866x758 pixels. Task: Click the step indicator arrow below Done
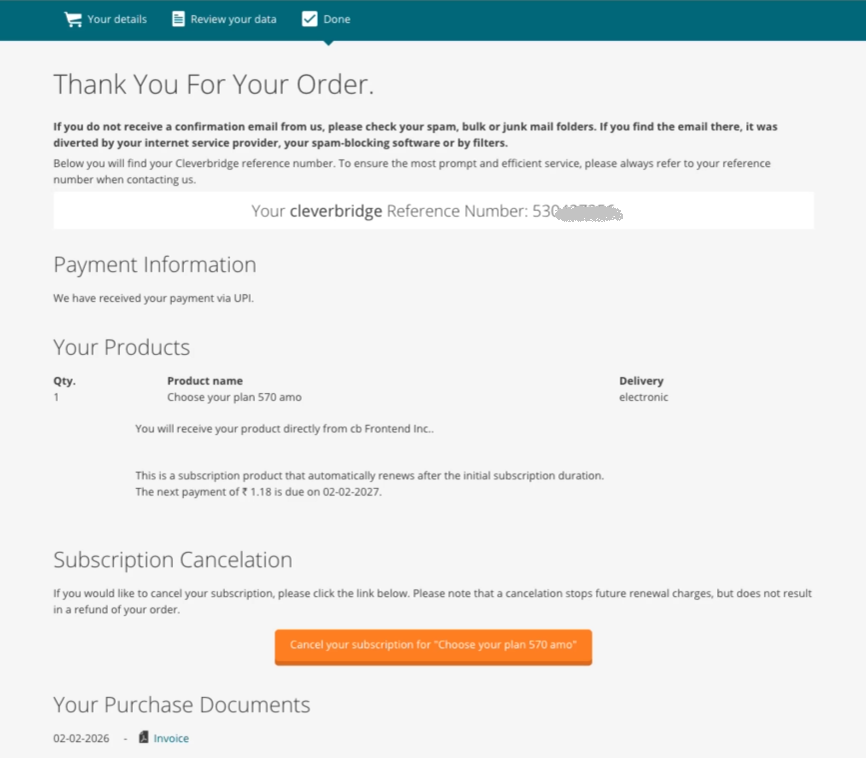328,42
